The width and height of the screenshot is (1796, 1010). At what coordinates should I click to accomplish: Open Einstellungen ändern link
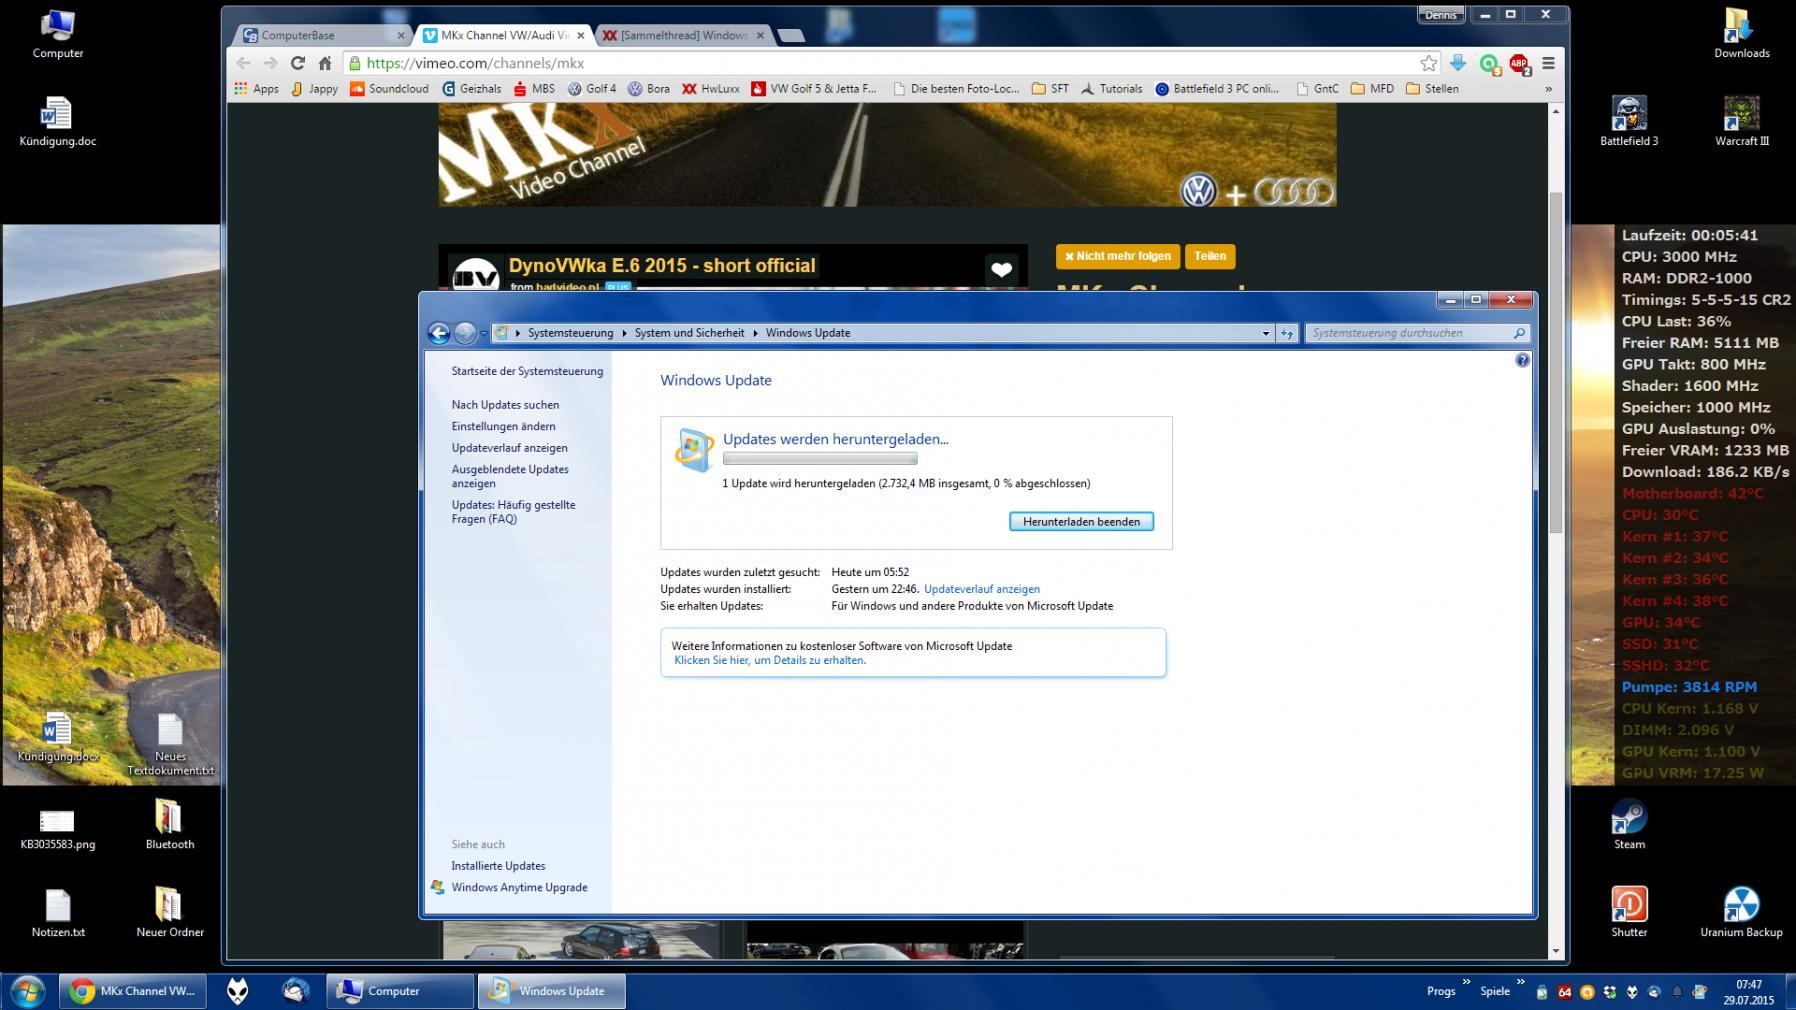(x=503, y=426)
